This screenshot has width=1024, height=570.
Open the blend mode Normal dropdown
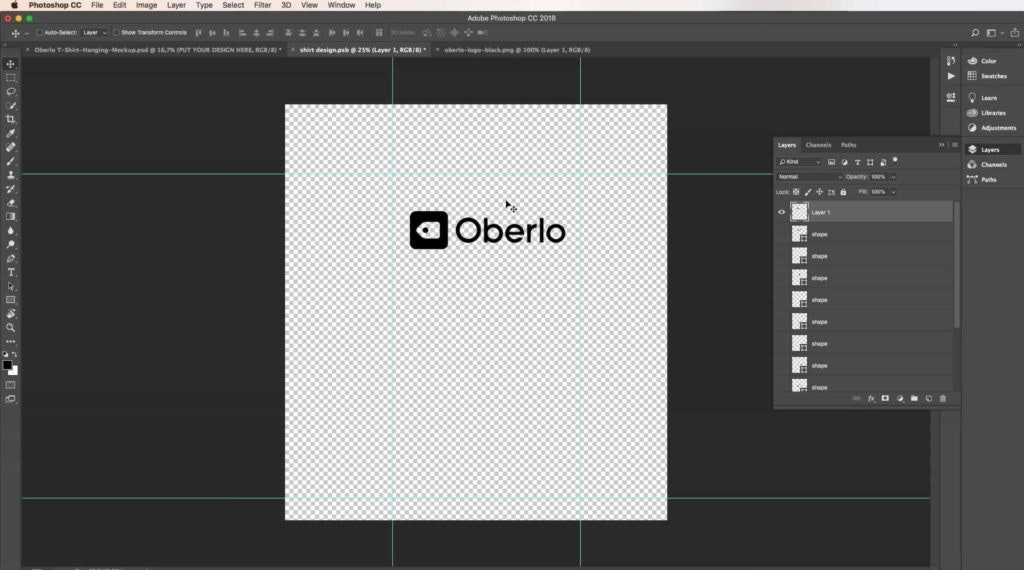pos(809,177)
